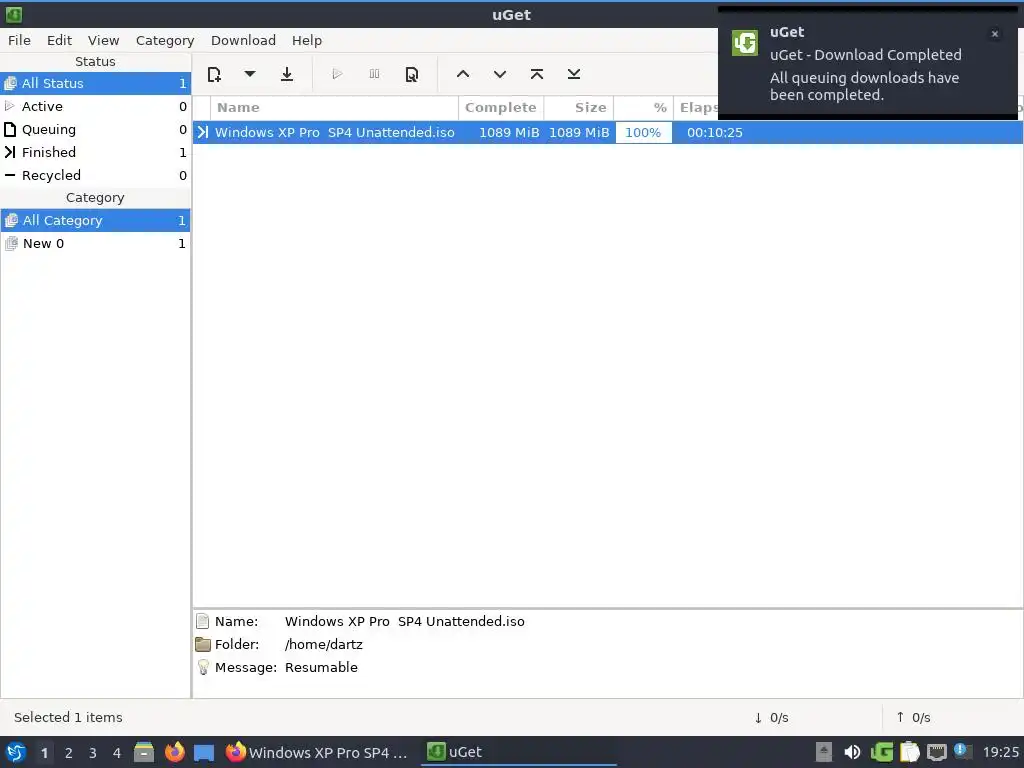The width and height of the screenshot is (1024, 768).
Task: Select All Status in sidebar
Action: (x=95, y=84)
